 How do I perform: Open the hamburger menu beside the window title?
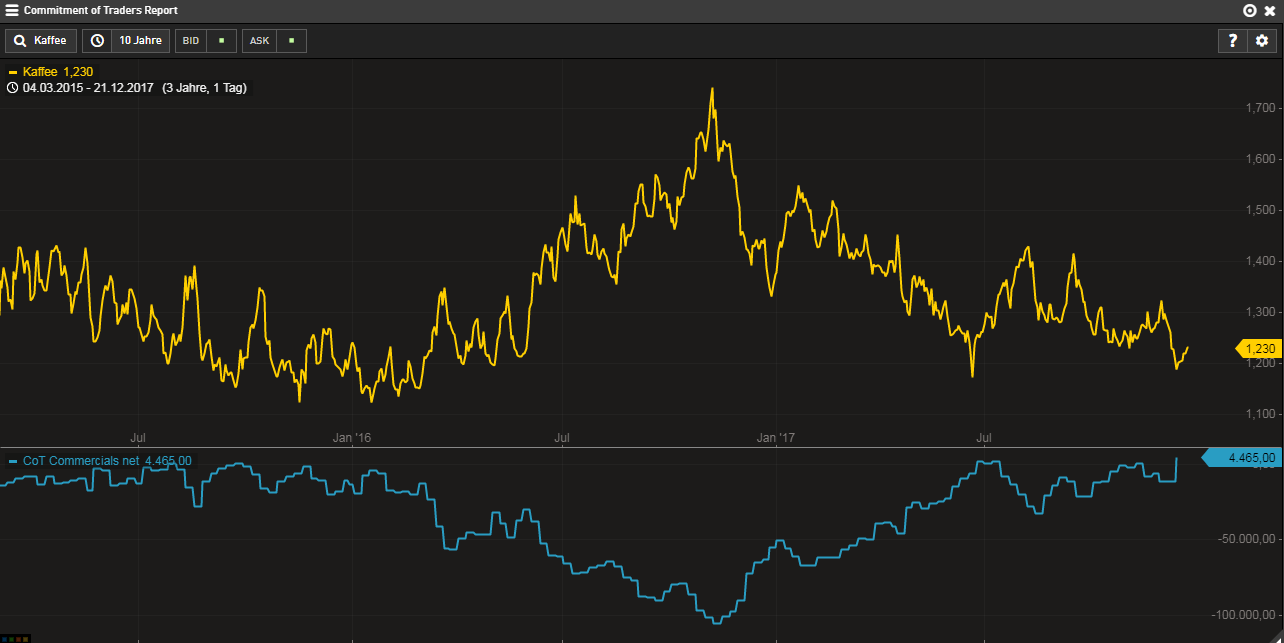pos(12,10)
